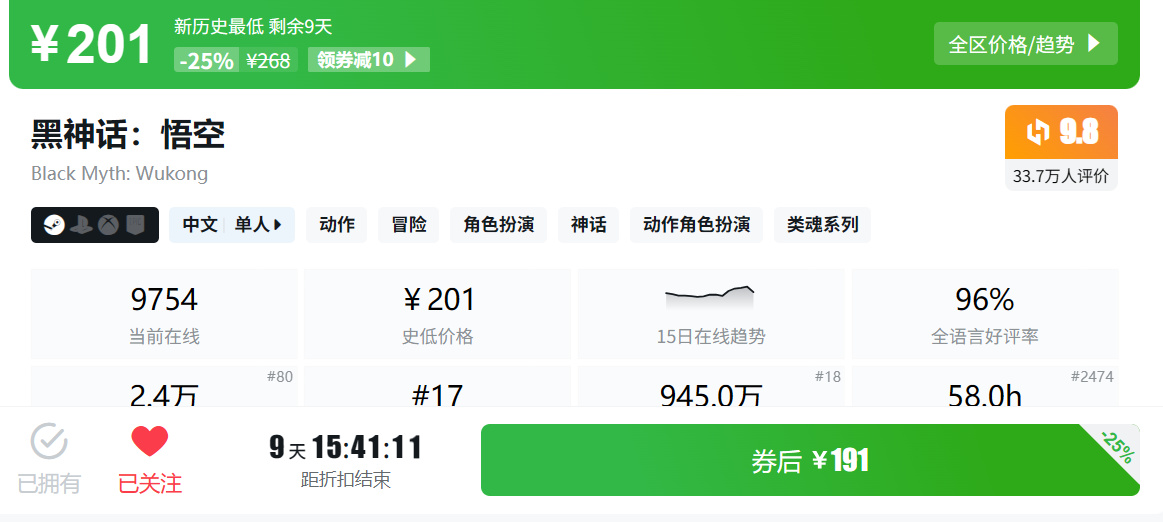Click the 2.4万 stat card

pos(164,386)
